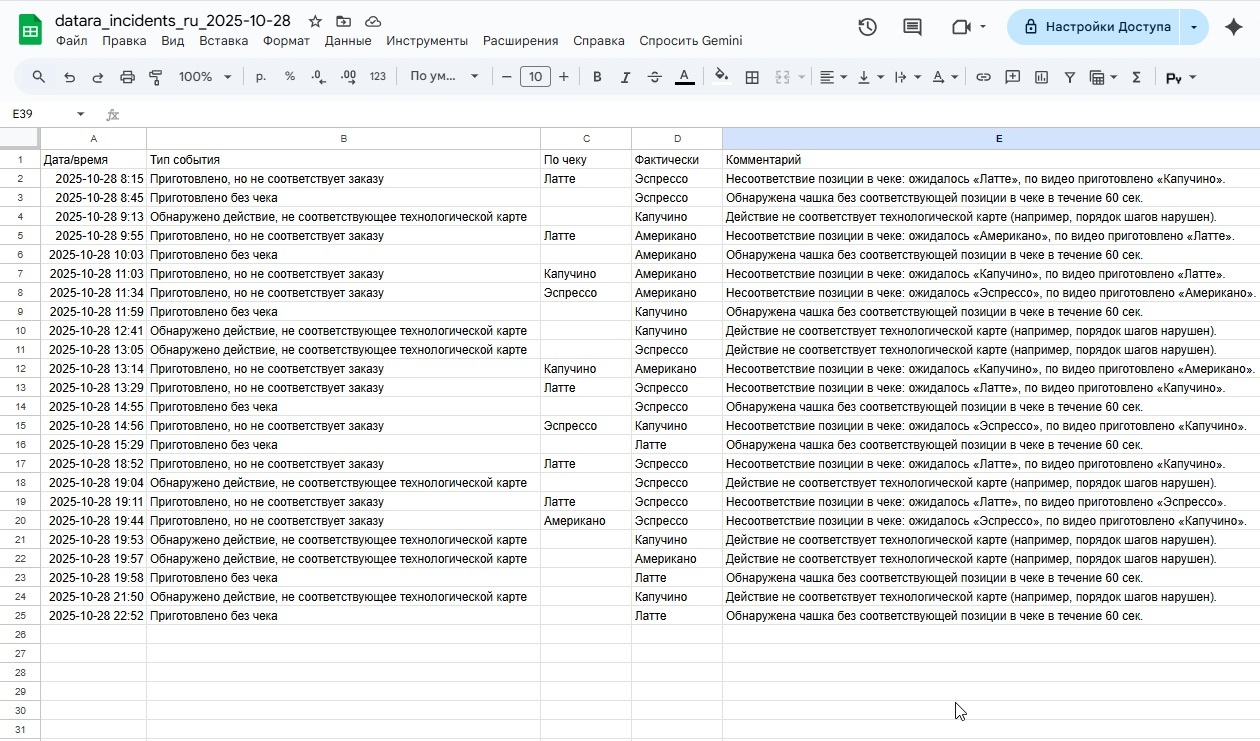Open version history clock icon

tap(867, 27)
